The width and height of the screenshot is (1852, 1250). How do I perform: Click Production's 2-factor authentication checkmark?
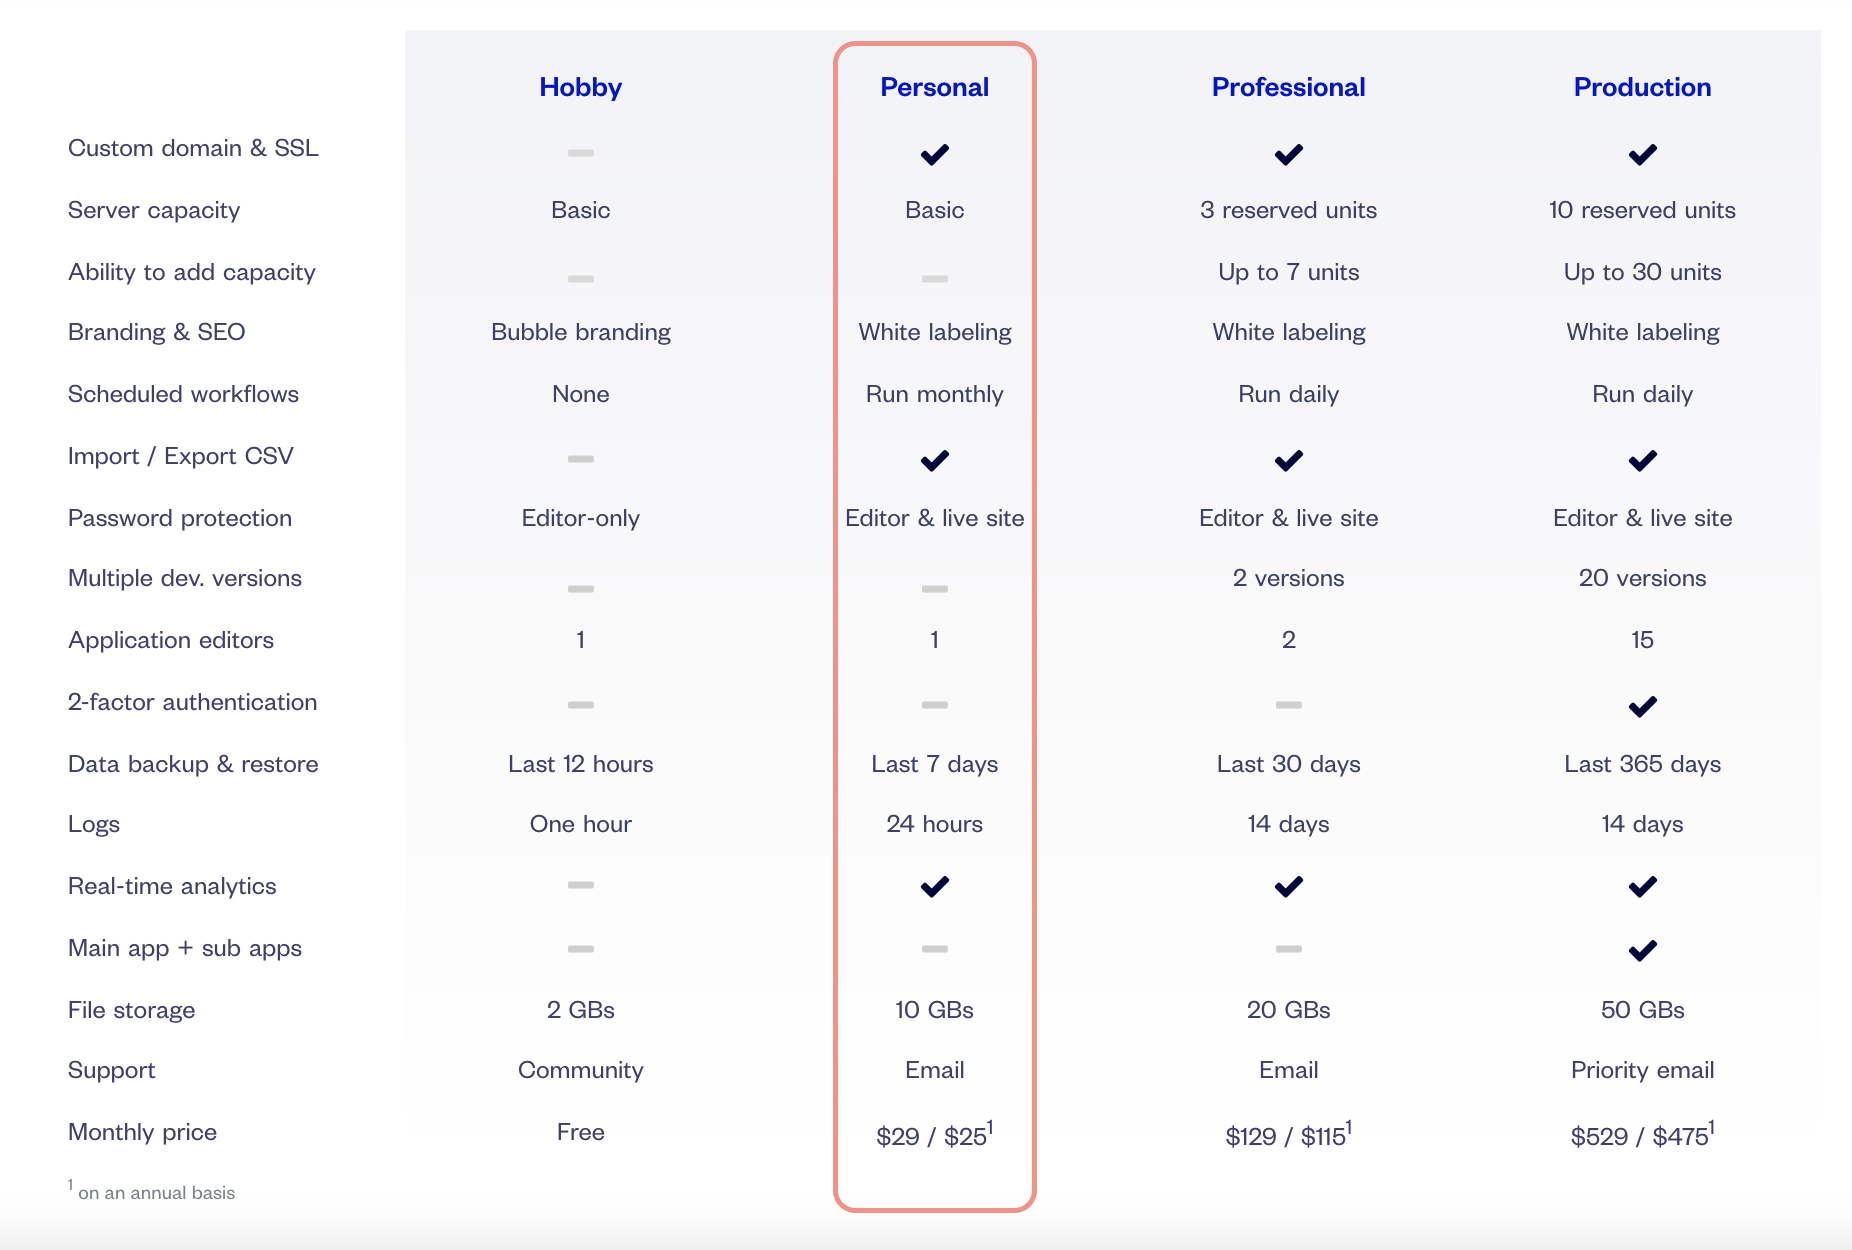pyautogui.click(x=1642, y=706)
